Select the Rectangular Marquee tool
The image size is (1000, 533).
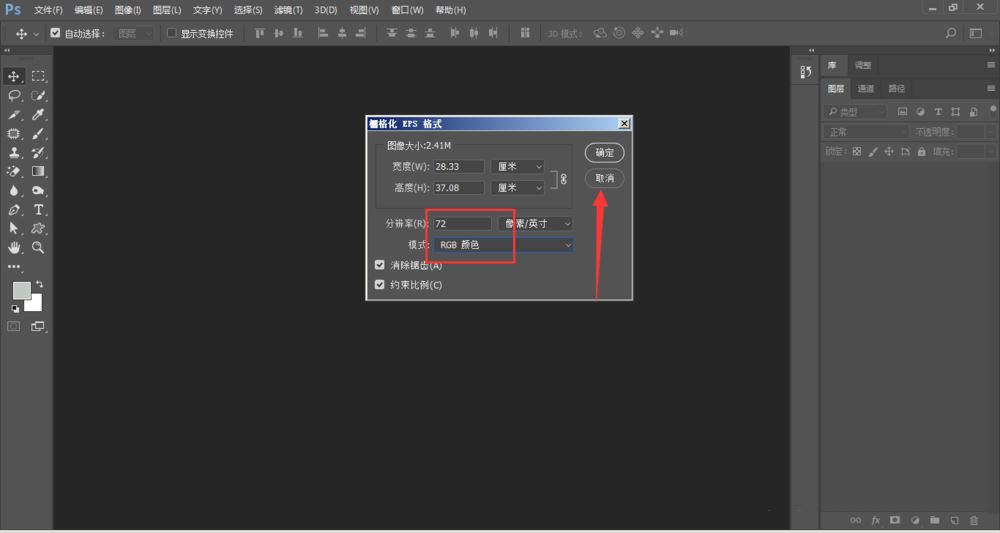coord(38,77)
